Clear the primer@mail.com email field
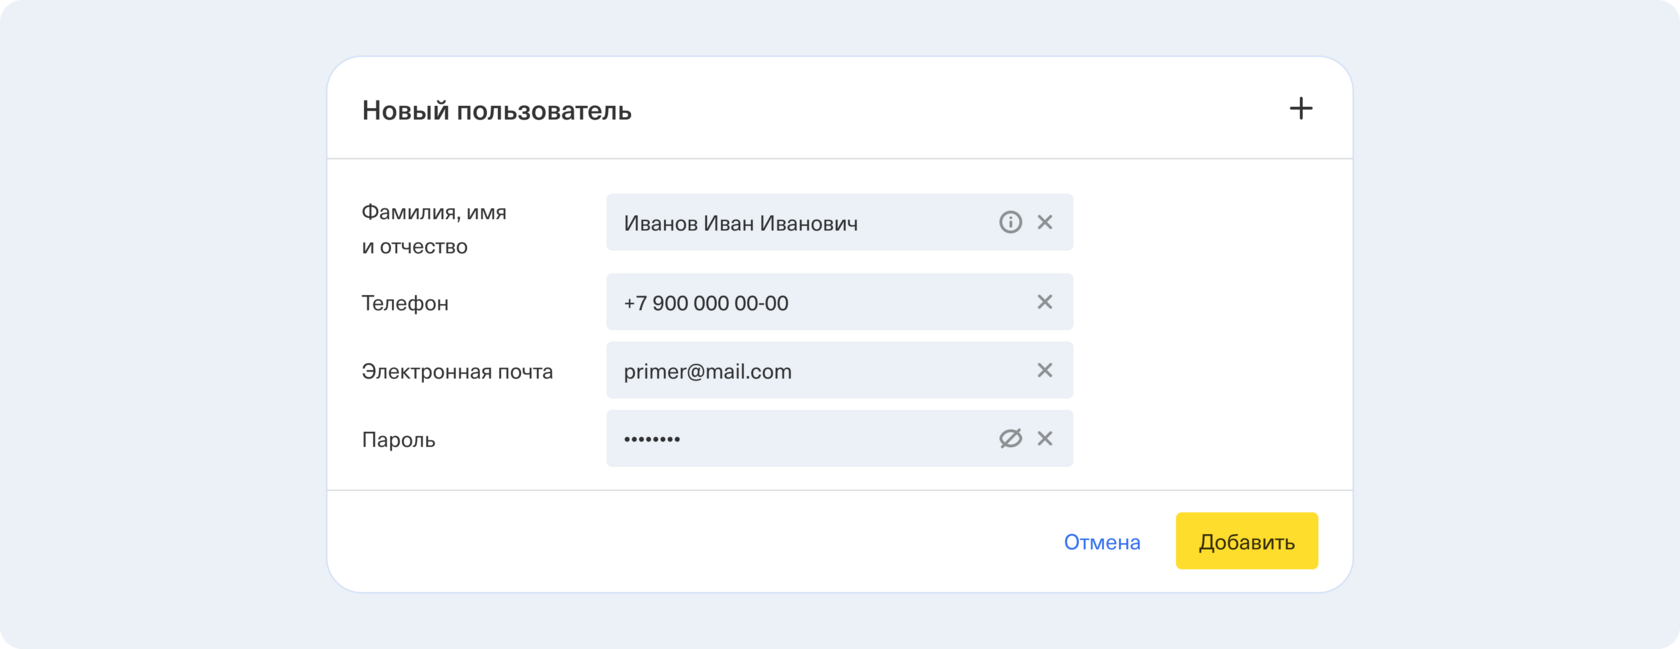Viewport: 1680px width, 649px height. pyautogui.click(x=1045, y=370)
